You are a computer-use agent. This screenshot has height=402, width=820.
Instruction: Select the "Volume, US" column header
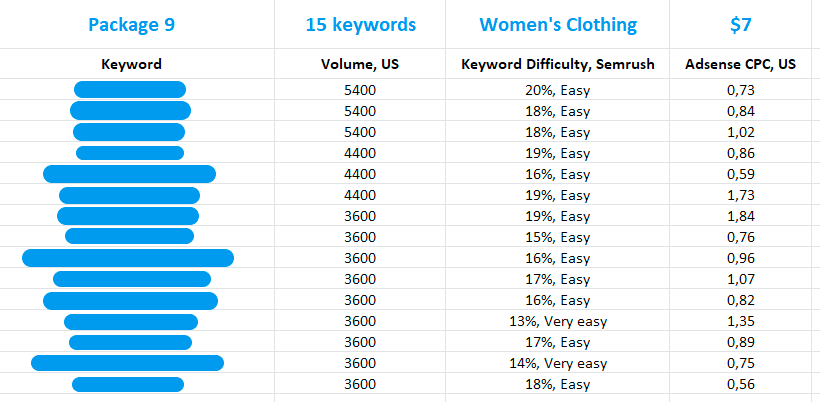[360, 64]
